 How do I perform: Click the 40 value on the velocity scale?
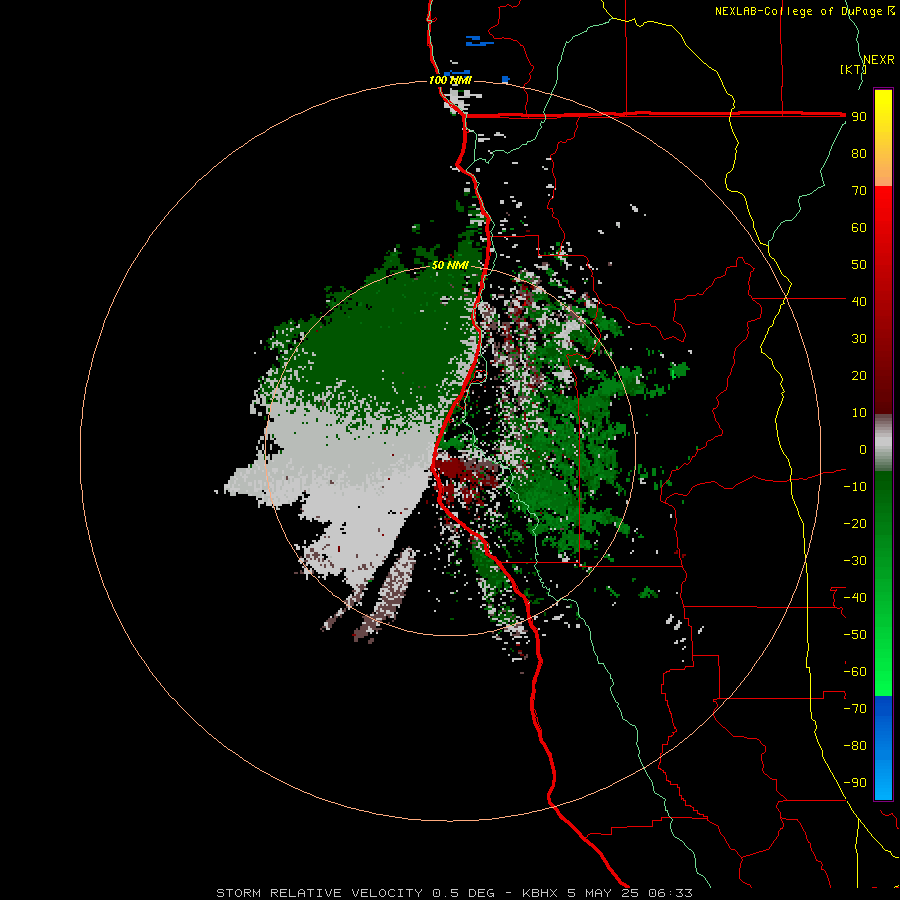point(859,301)
